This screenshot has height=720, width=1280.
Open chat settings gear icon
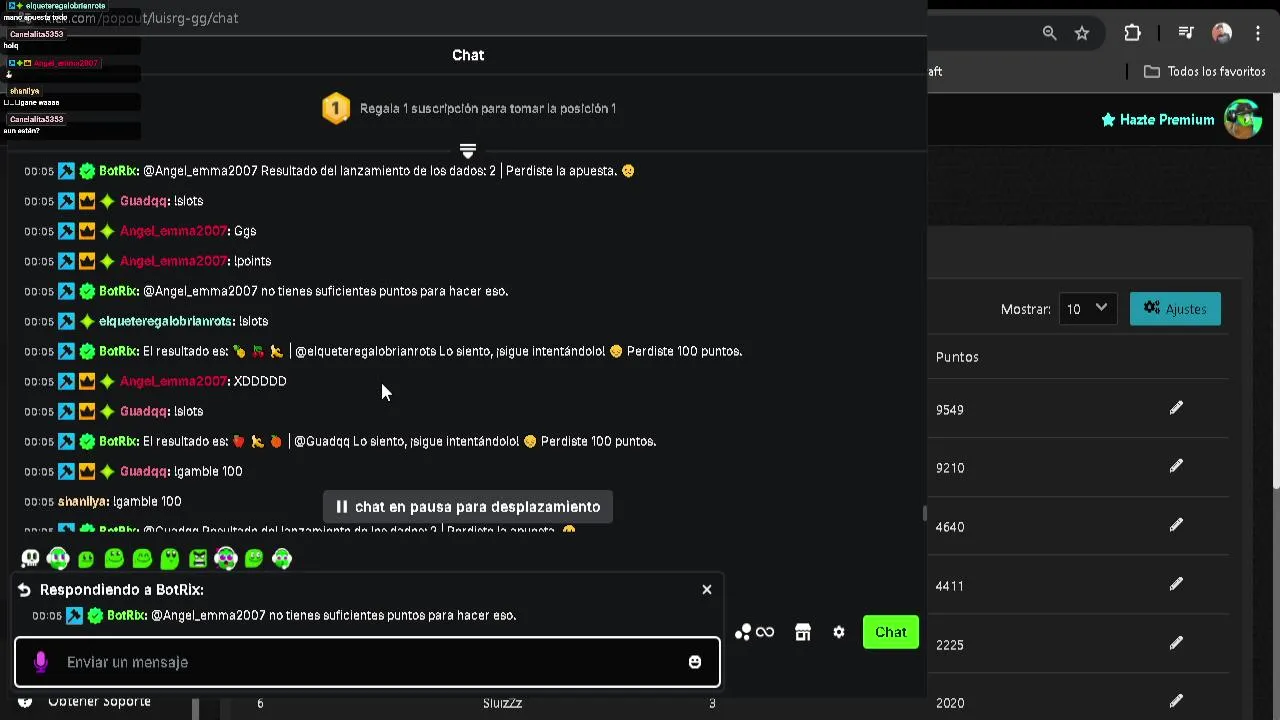click(839, 632)
